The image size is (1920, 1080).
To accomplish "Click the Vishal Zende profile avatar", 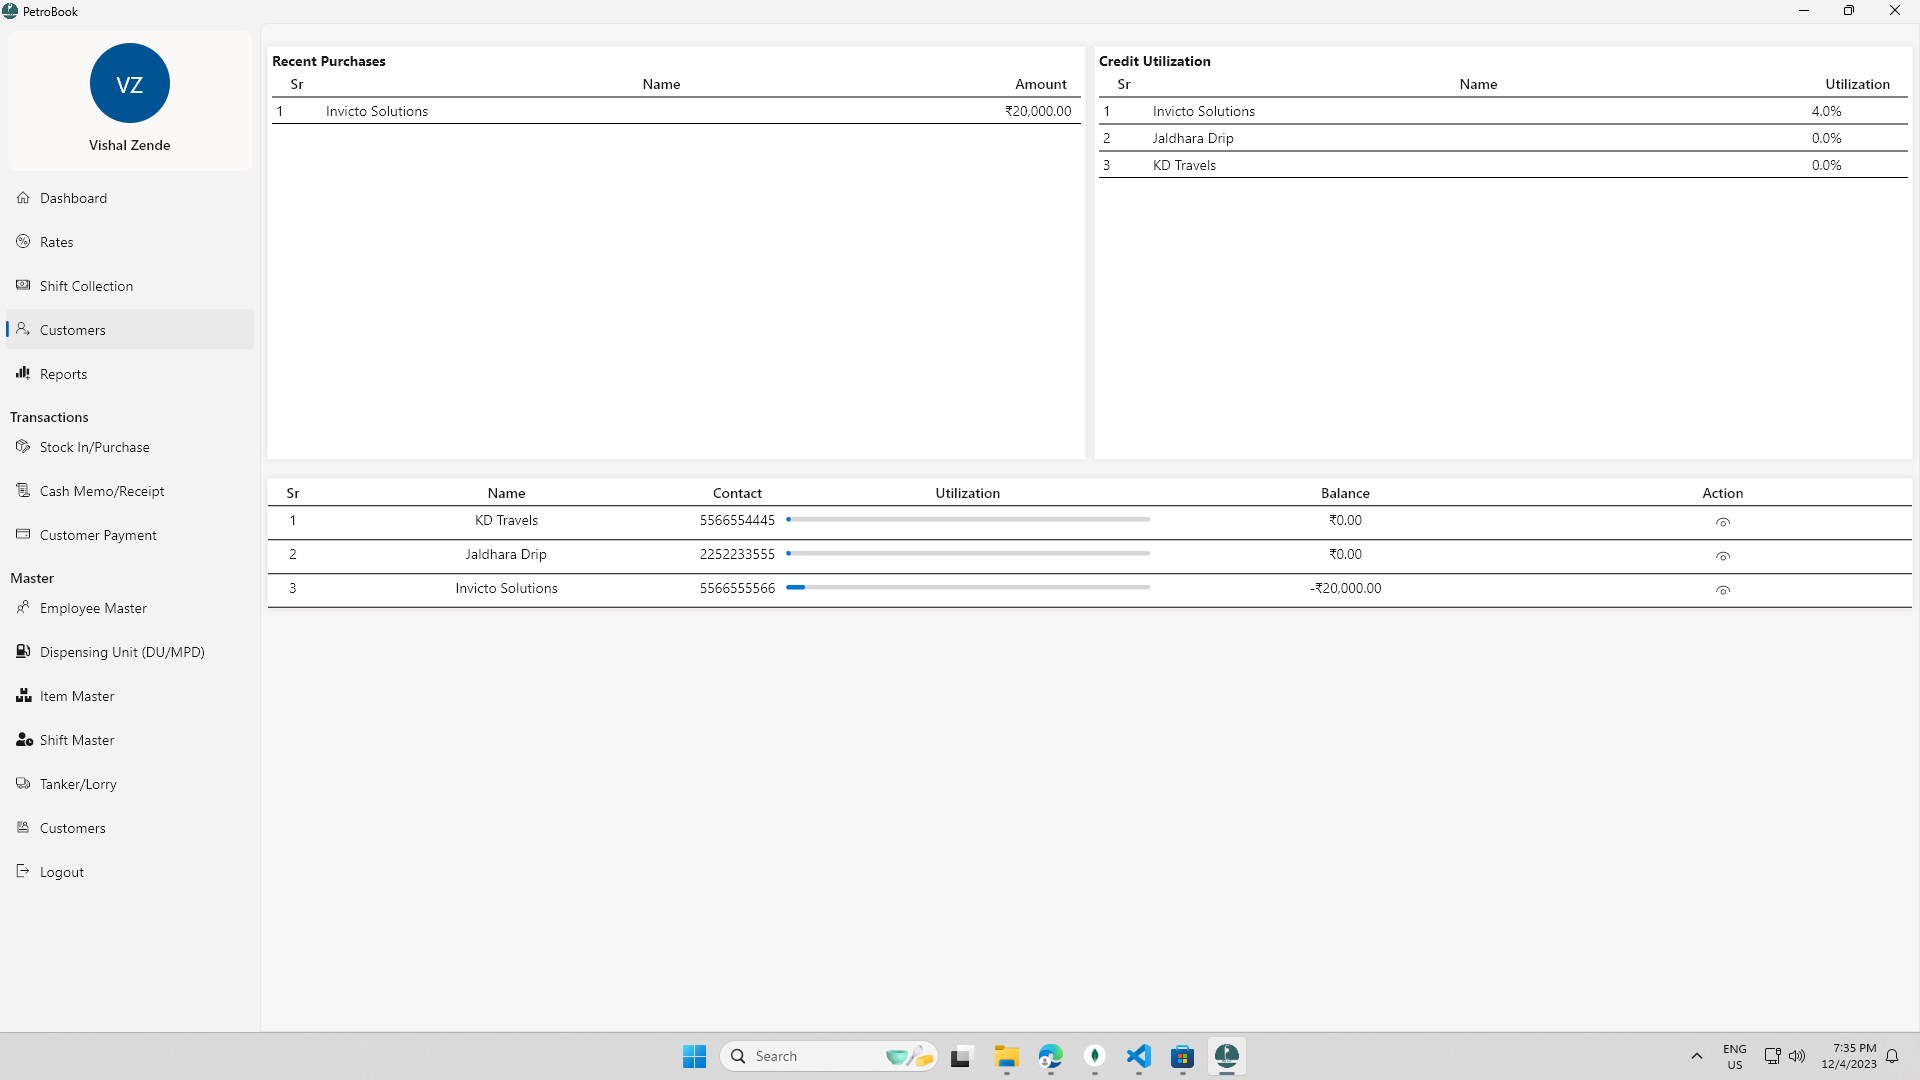I will tap(129, 83).
